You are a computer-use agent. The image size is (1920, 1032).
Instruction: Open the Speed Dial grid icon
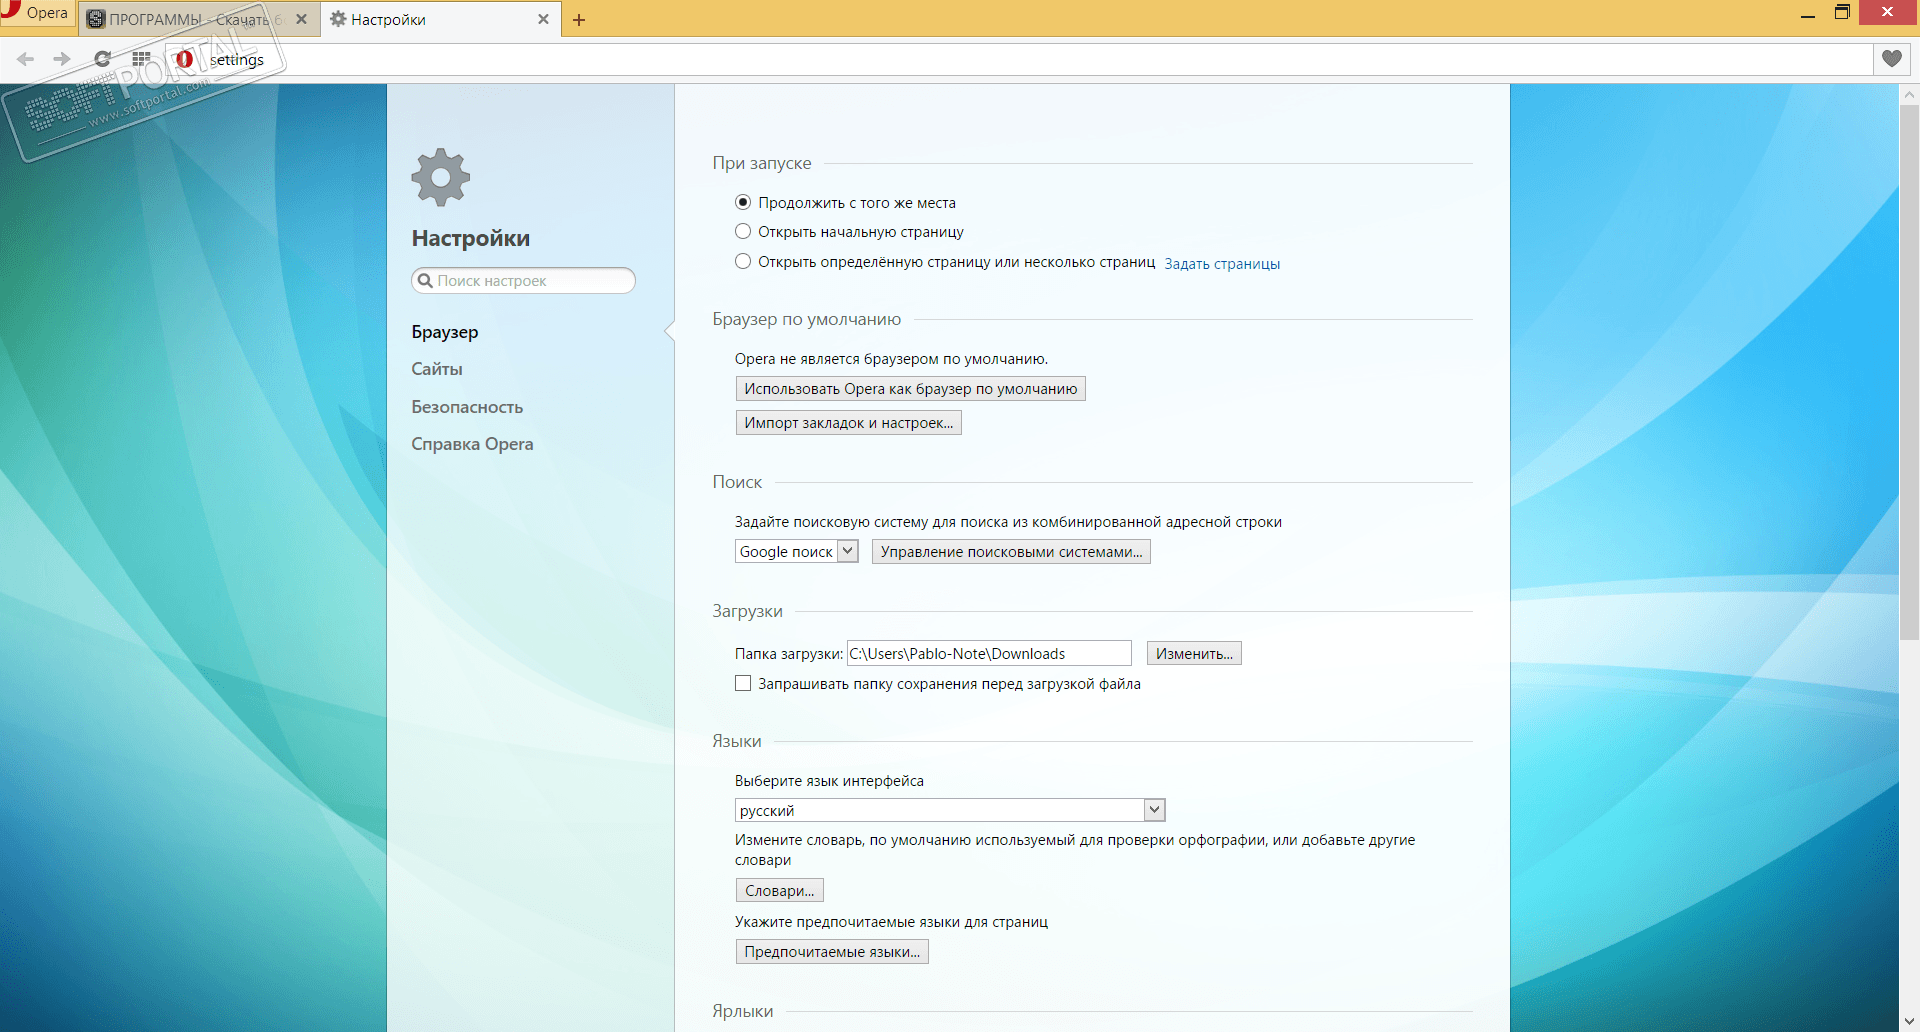pos(141,59)
